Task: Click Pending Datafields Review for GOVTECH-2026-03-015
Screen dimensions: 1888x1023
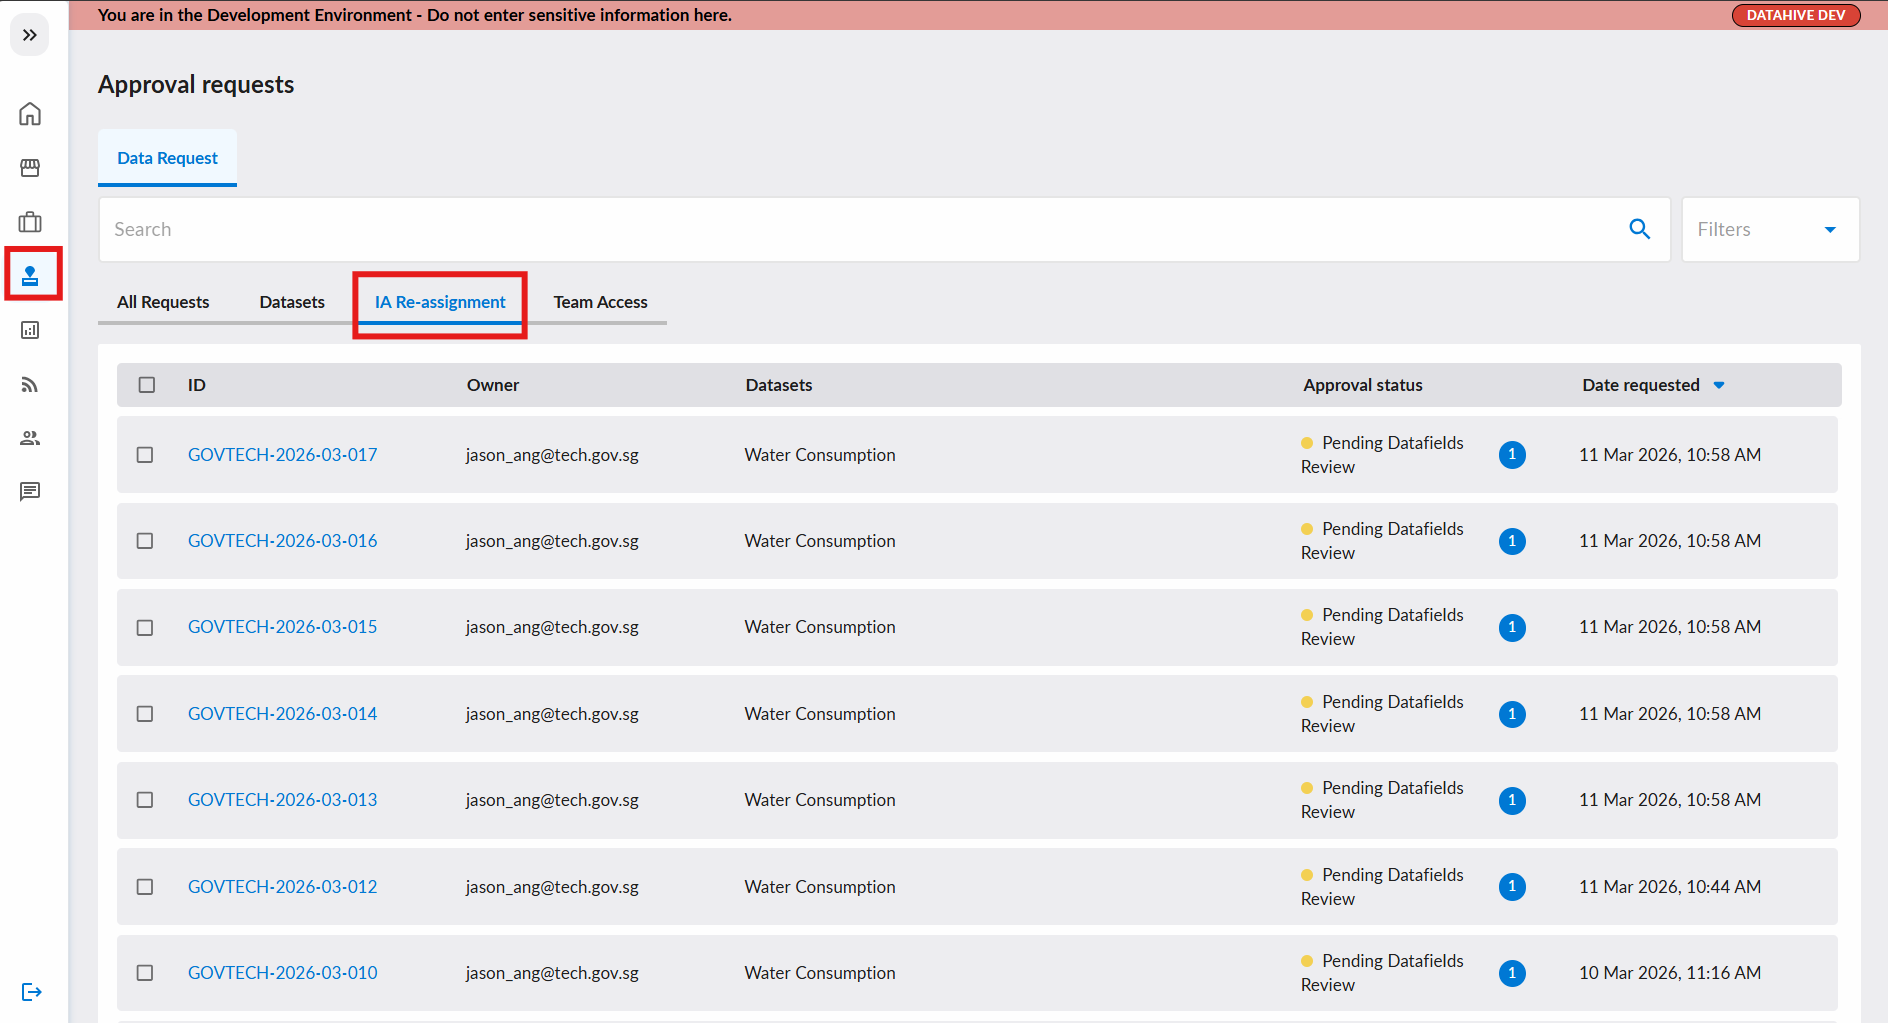Action: click(1382, 627)
